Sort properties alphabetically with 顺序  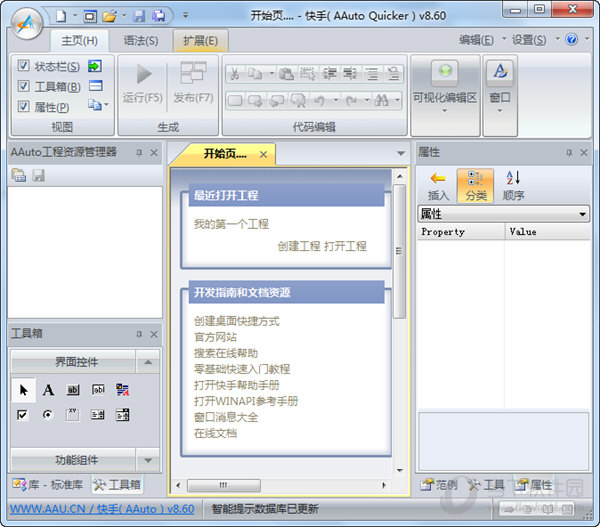[513, 186]
